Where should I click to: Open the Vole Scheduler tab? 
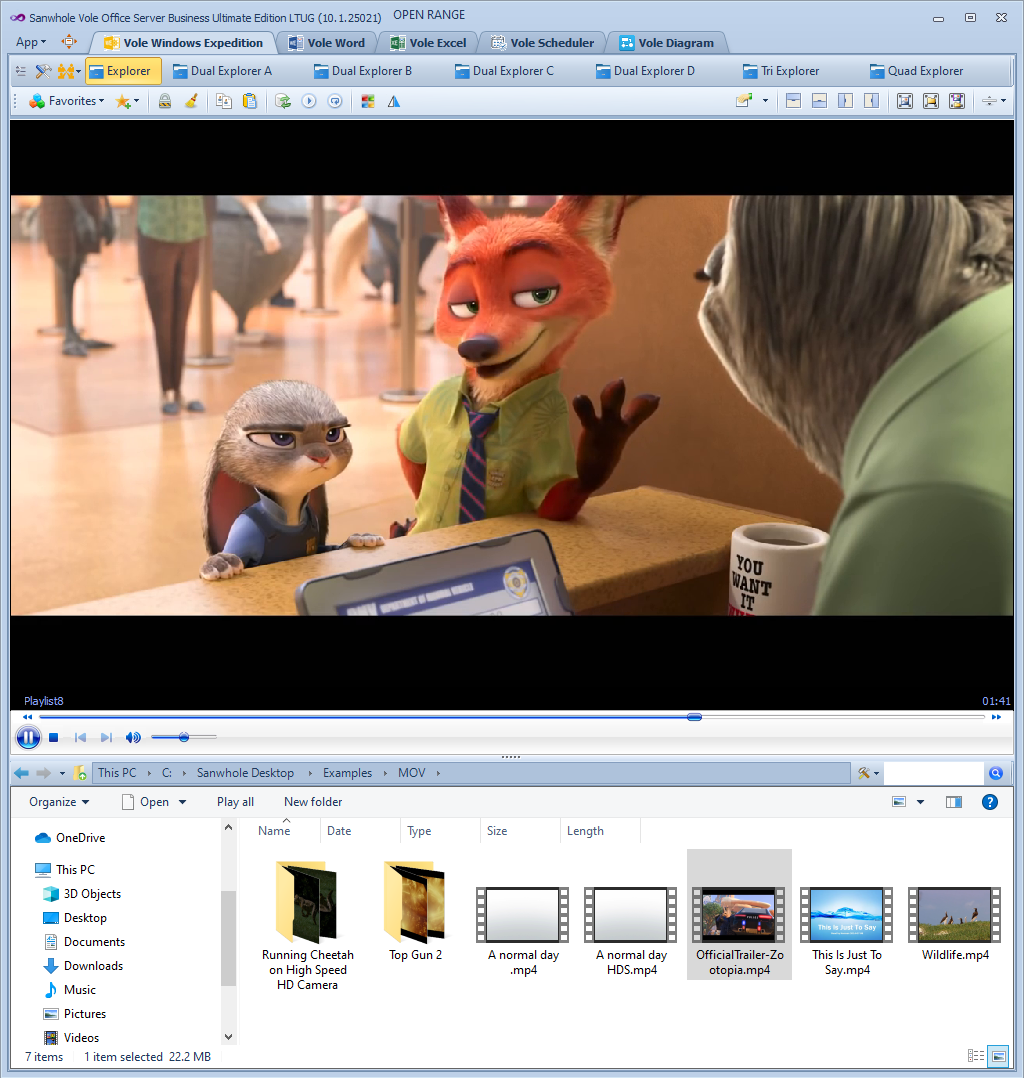click(x=543, y=43)
